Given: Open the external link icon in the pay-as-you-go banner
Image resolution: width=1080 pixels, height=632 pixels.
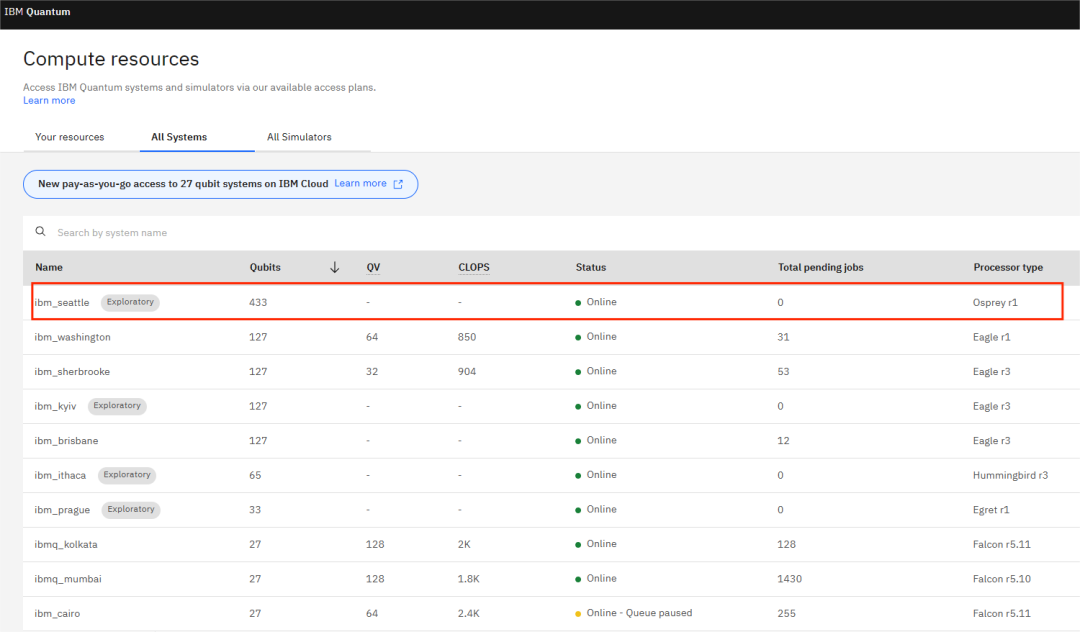Looking at the screenshot, I should [398, 184].
